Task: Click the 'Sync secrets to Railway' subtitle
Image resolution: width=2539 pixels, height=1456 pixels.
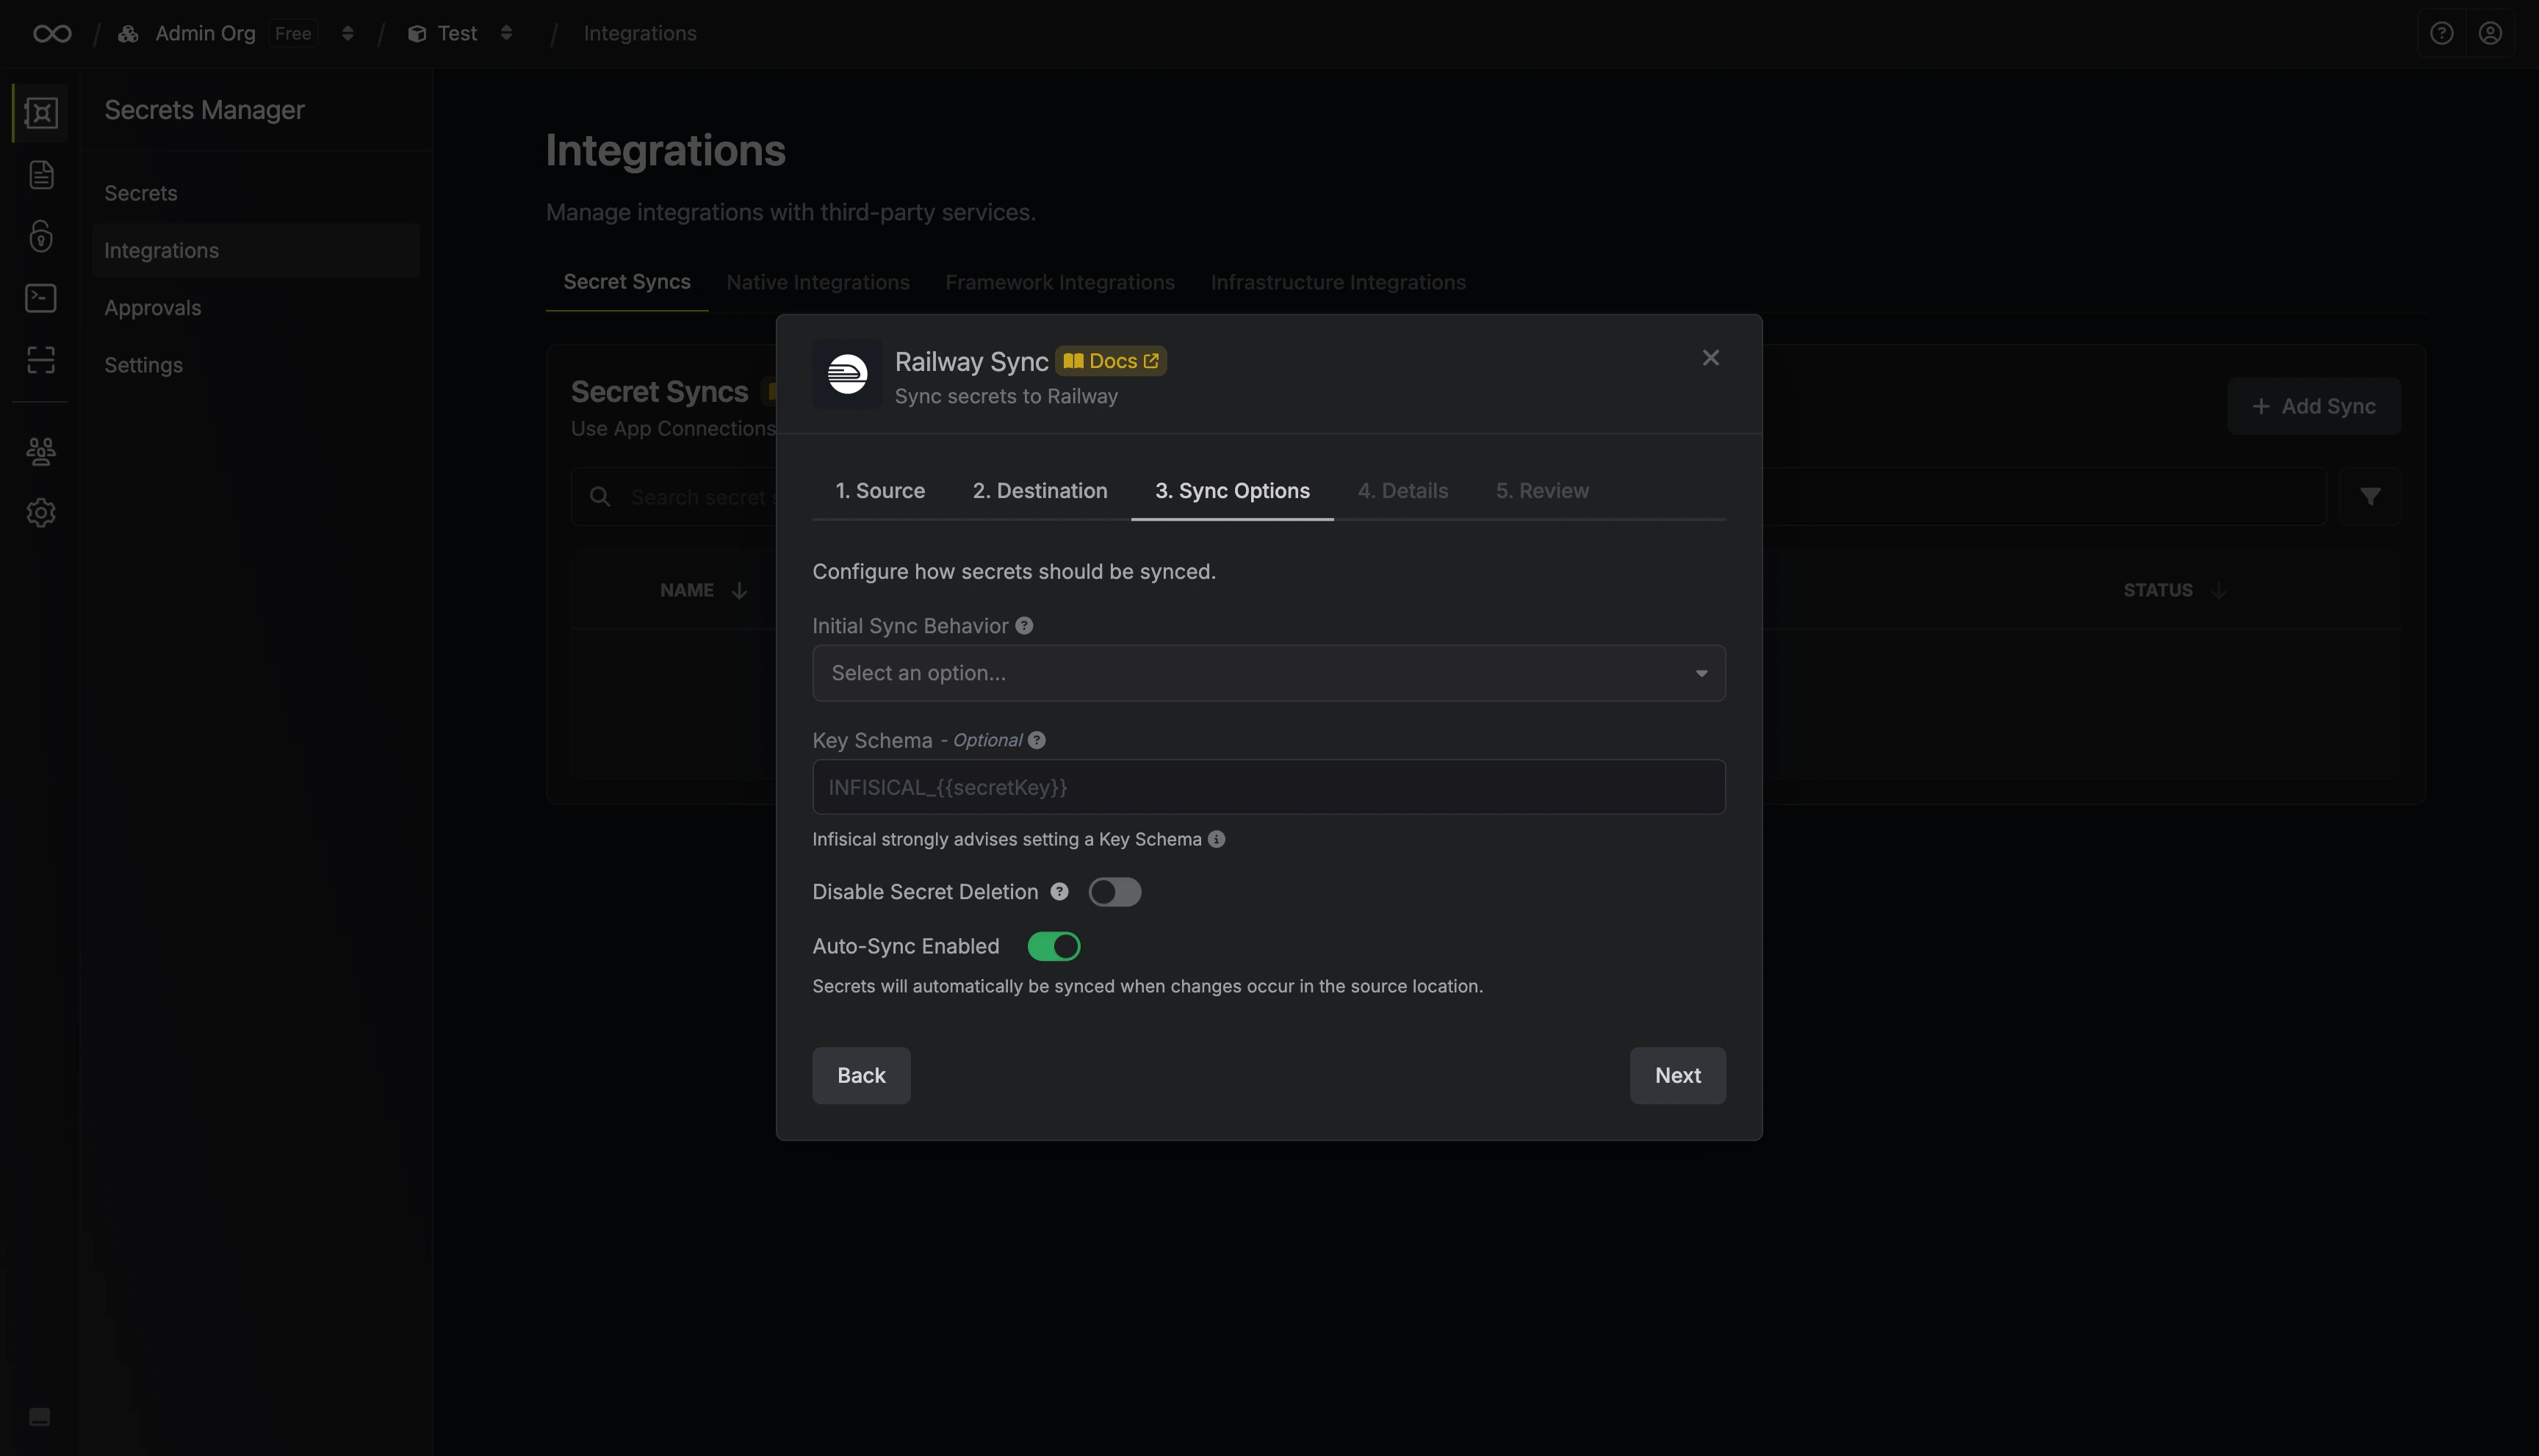Action: [x=1006, y=397]
